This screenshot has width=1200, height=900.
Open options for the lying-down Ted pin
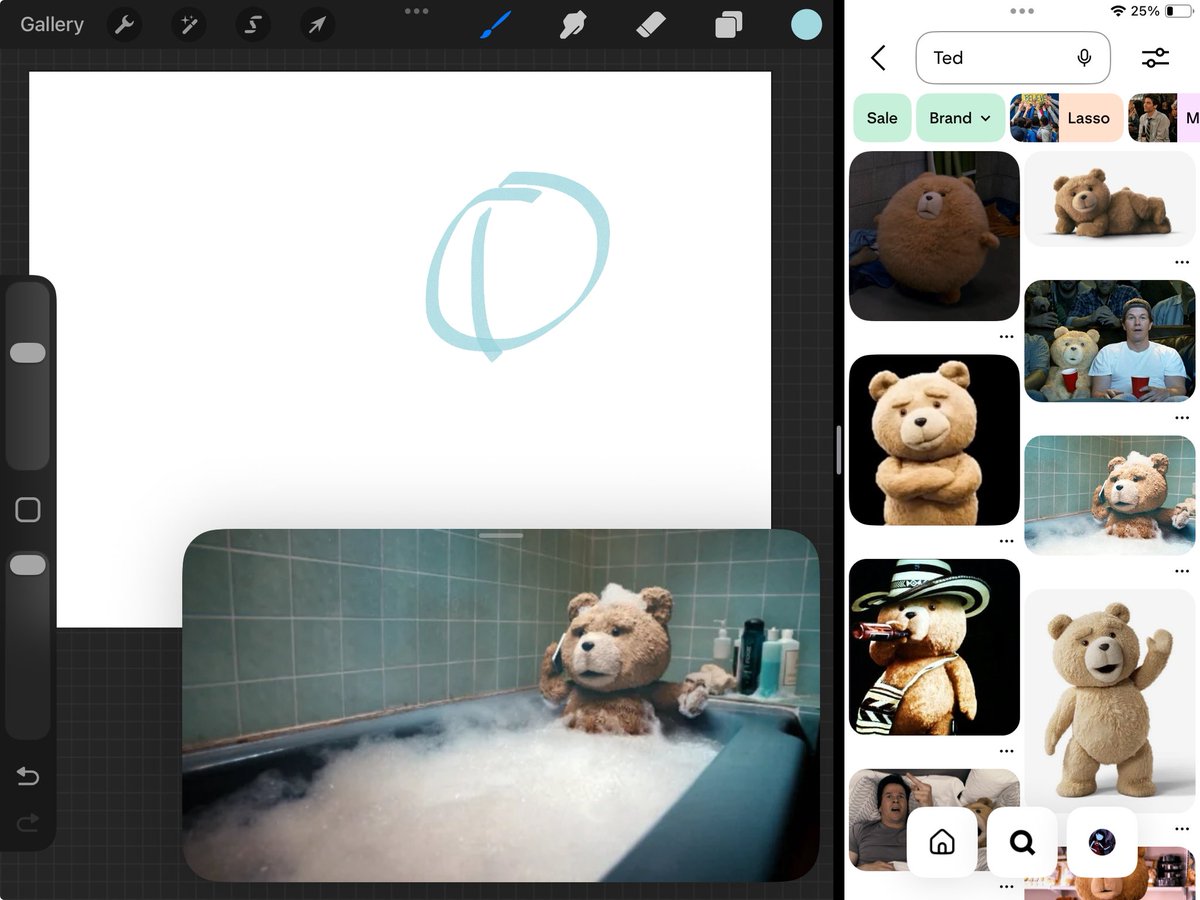click(1182, 263)
